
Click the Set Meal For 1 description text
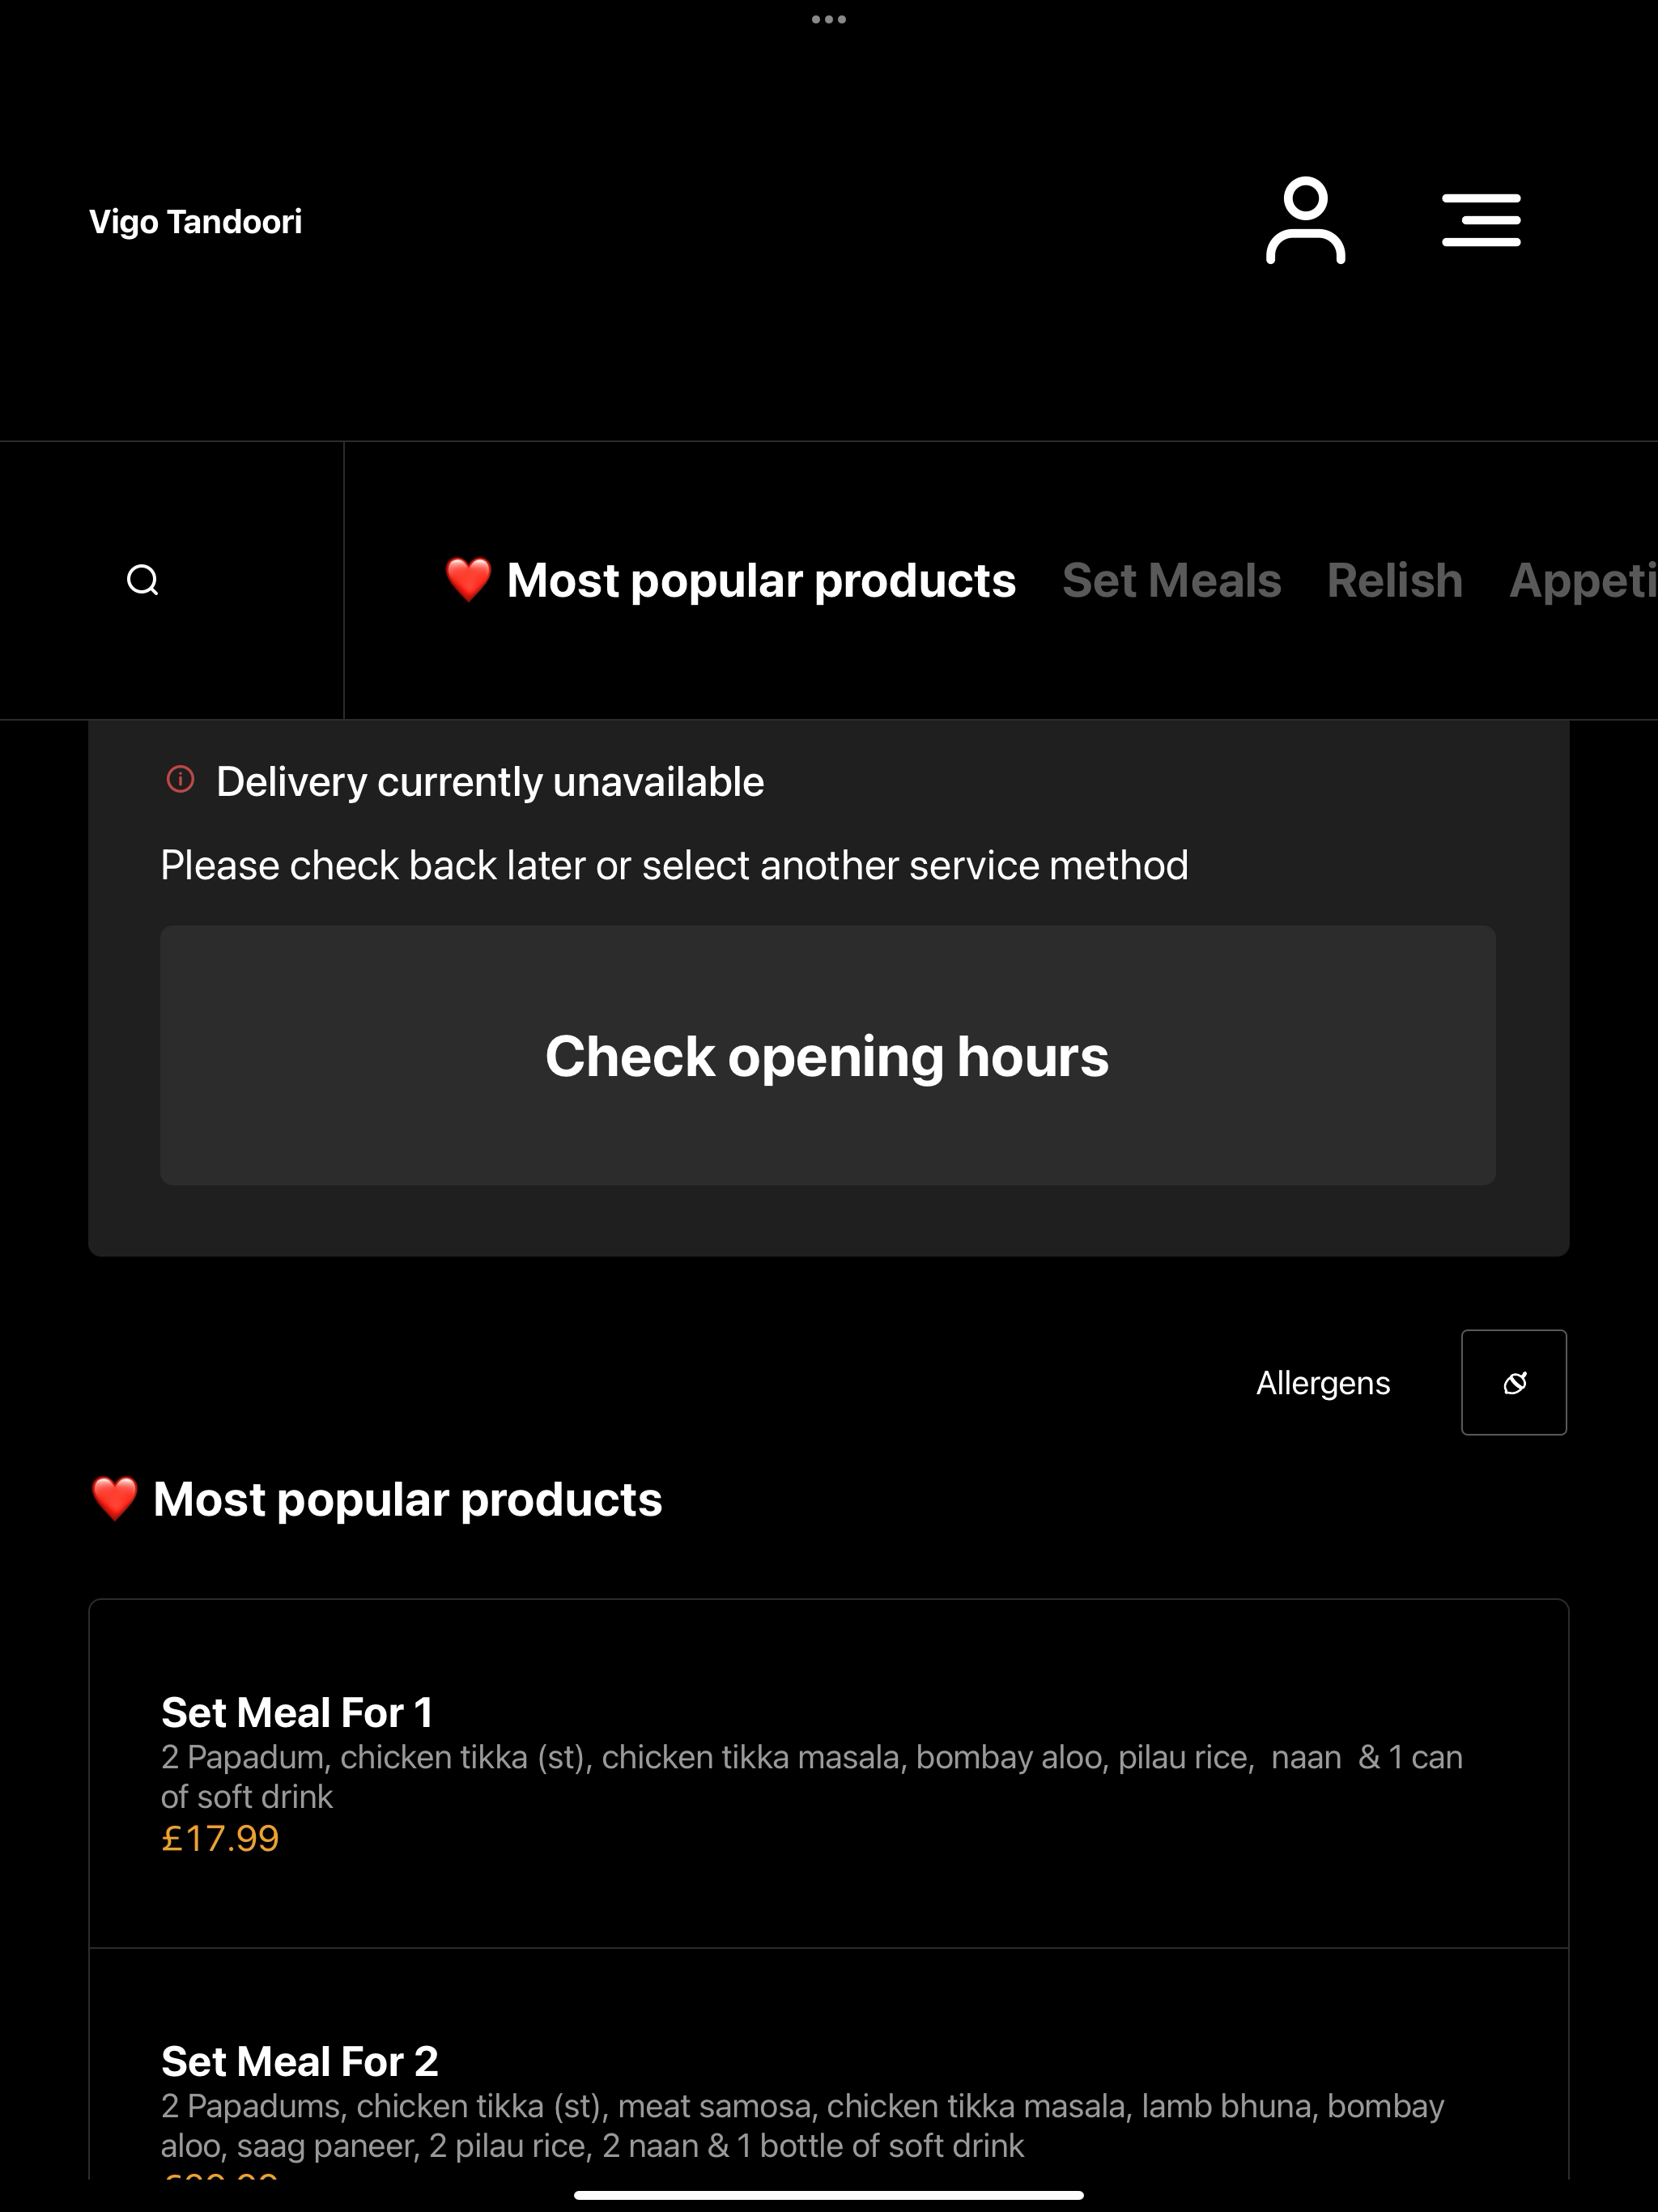pyautogui.click(x=812, y=1776)
